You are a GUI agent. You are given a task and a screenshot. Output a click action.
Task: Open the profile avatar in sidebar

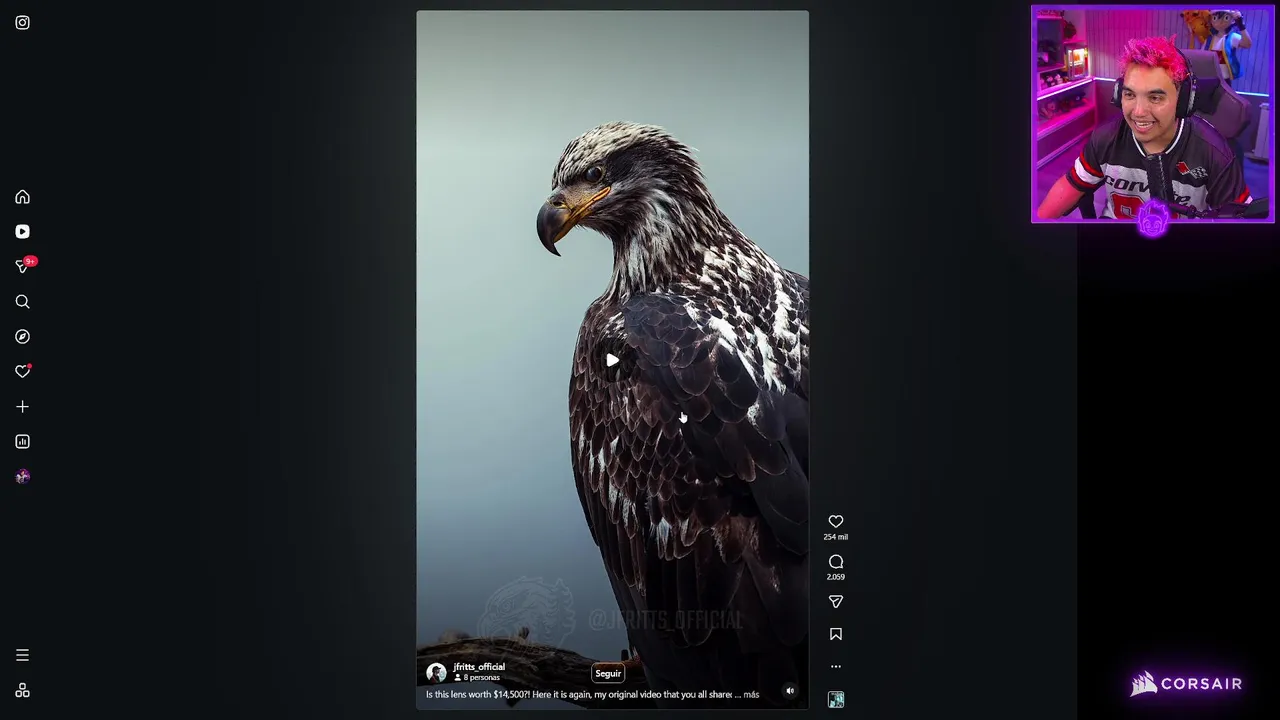pos(22,476)
